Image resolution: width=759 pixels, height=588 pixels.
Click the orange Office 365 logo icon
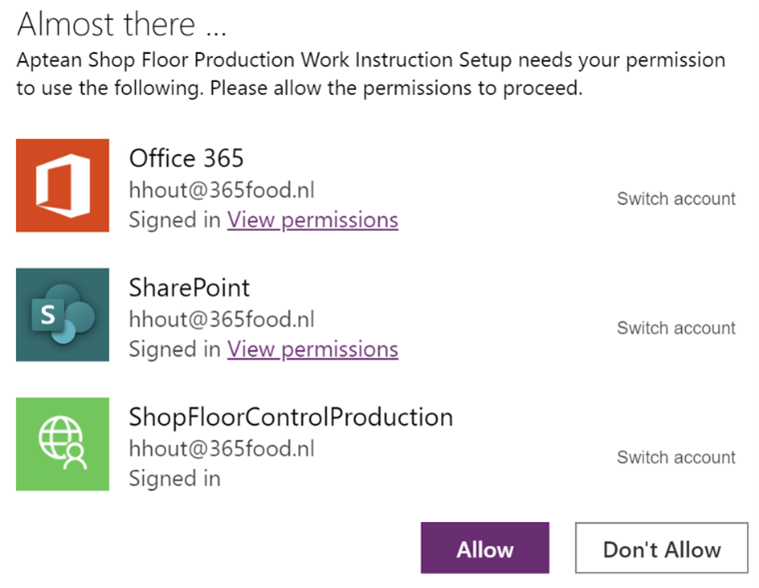coord(62,185)
